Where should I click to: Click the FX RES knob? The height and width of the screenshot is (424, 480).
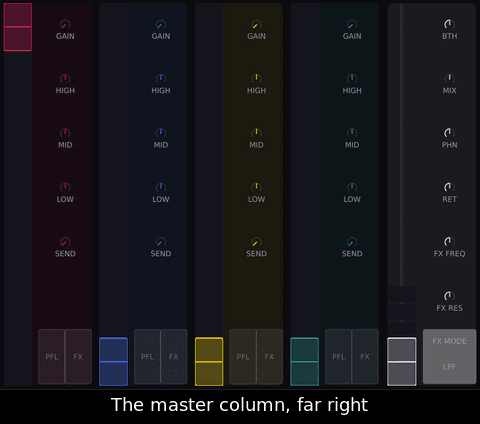click(449, 296)
